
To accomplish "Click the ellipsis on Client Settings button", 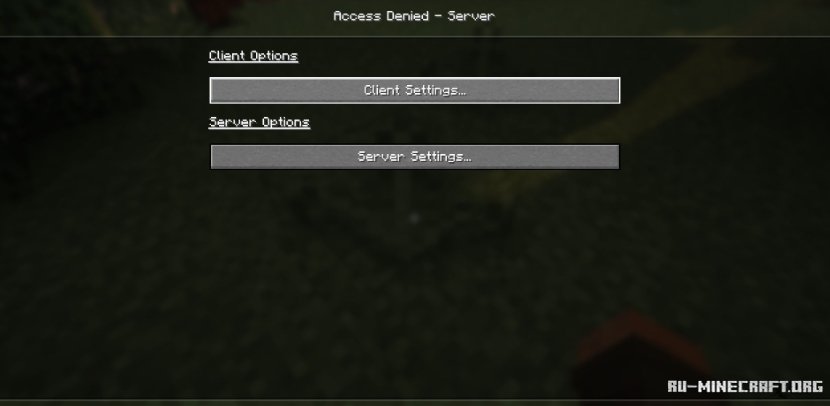I will pyautogui.click(x=461, y=93).
